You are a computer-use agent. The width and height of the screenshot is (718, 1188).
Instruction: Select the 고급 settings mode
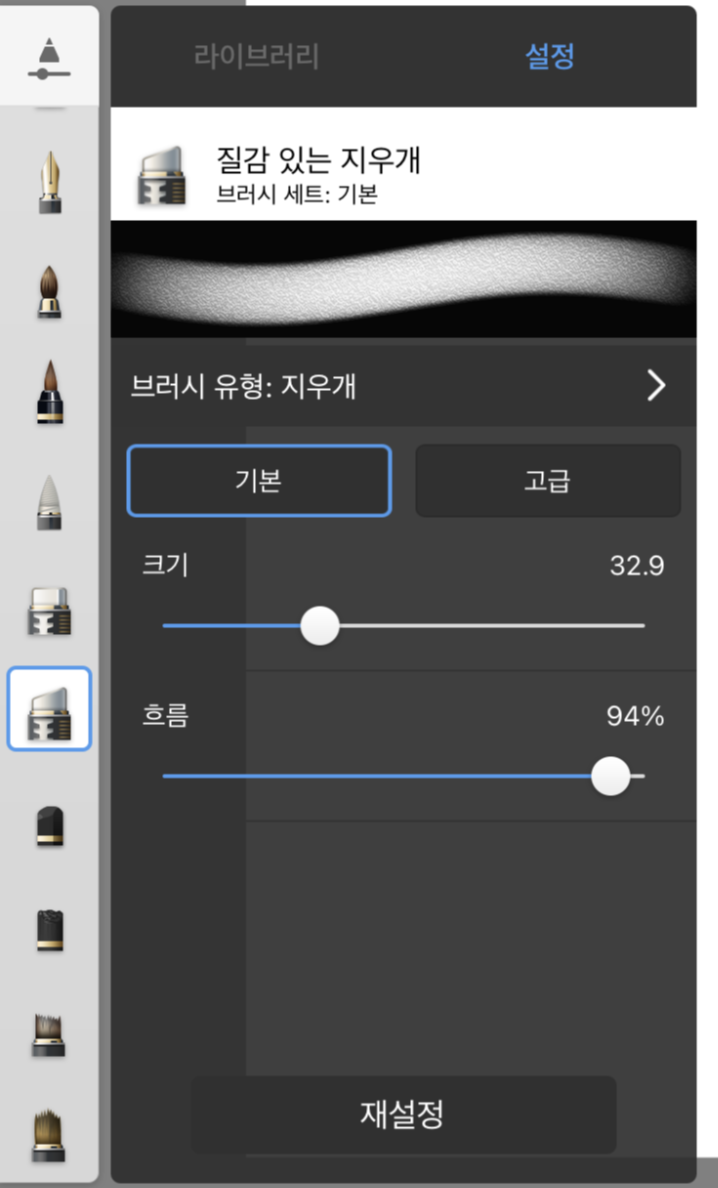(x=548, y=480)
